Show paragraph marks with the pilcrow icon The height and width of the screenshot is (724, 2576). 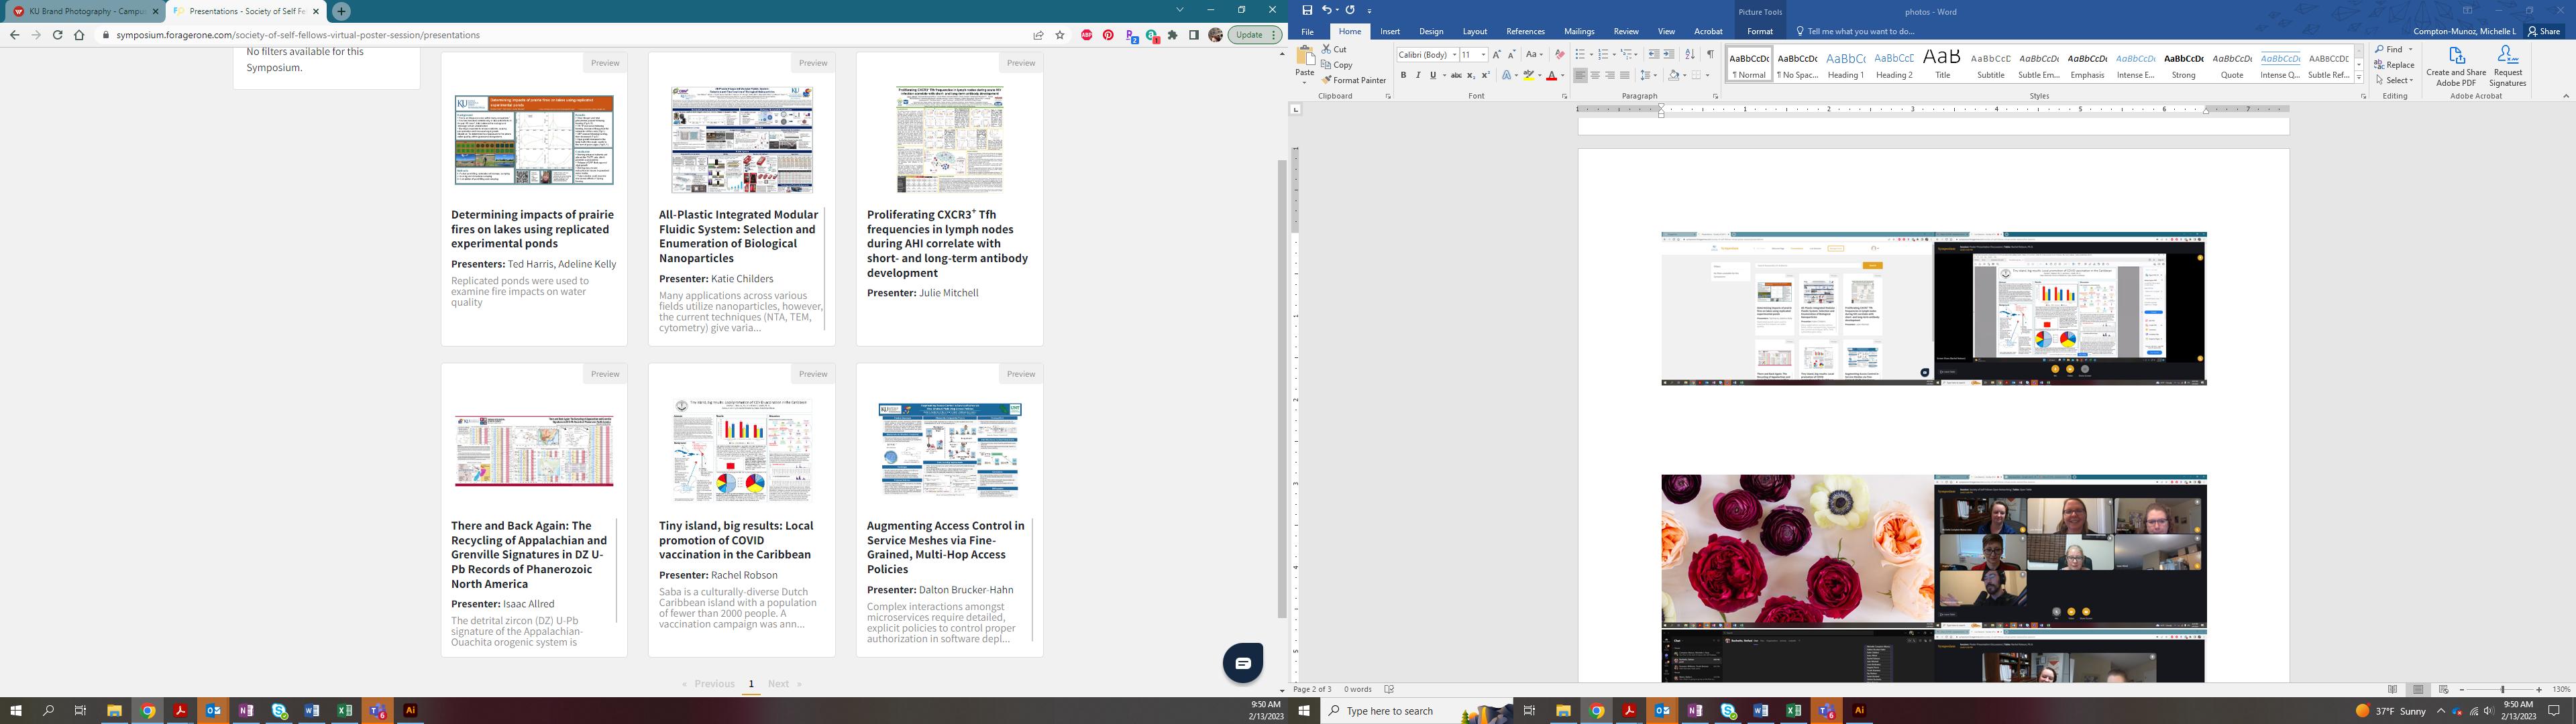[x=1710, y=54]
